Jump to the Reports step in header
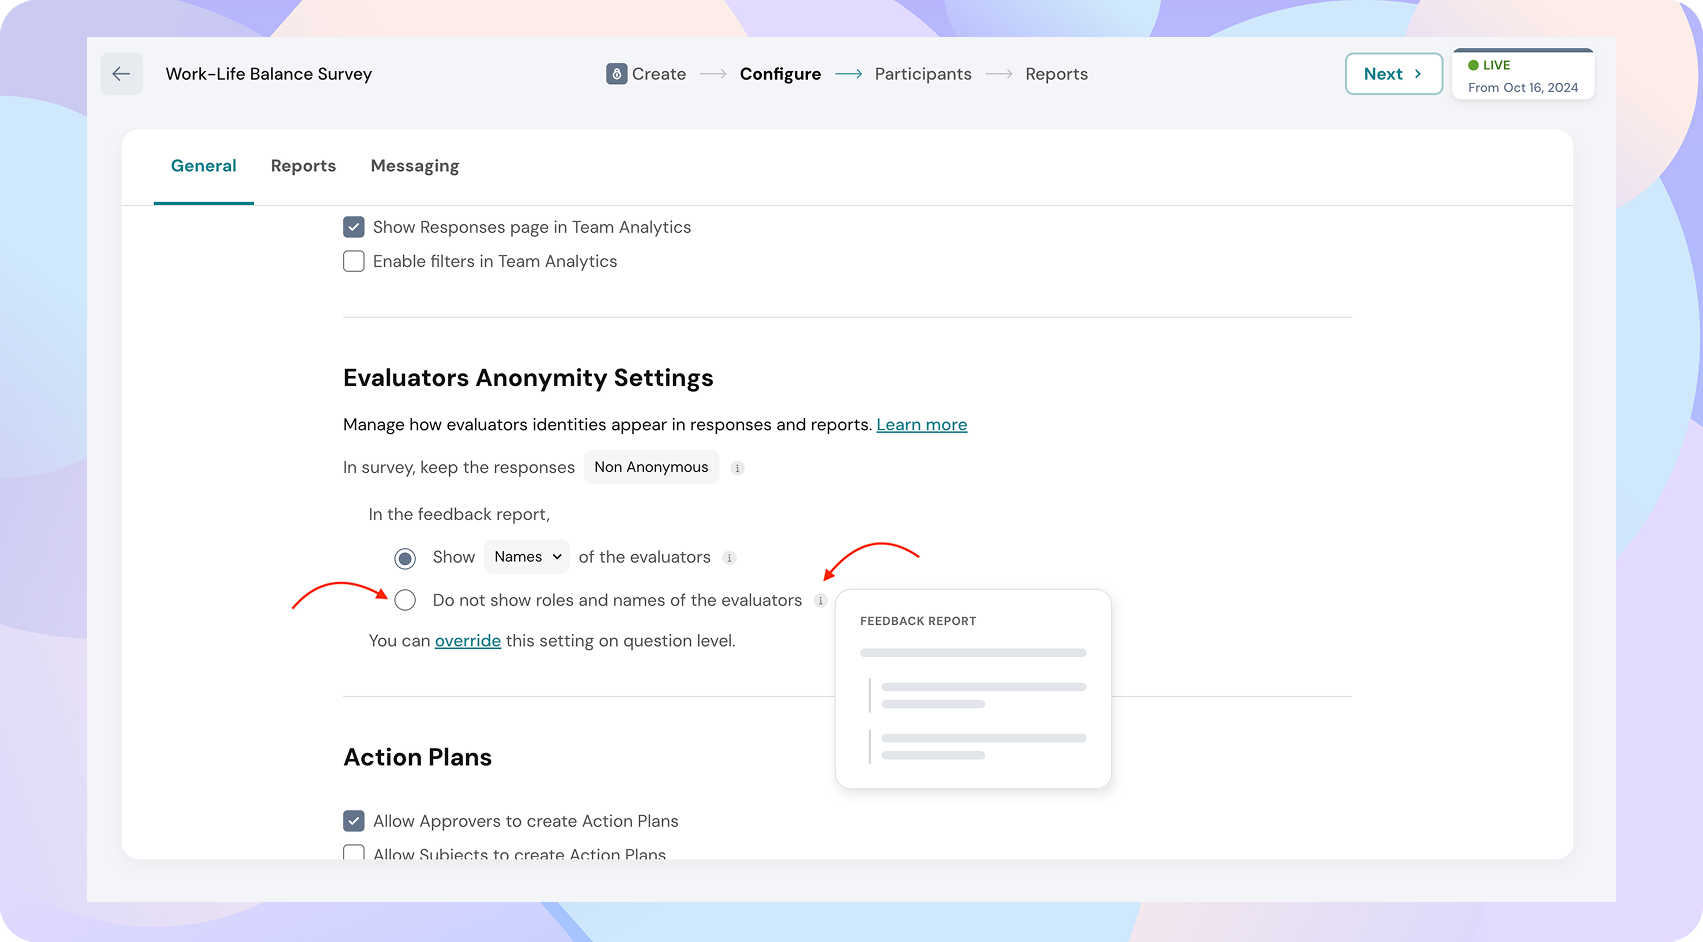Screen dimensions: 1703x942 1056,74
